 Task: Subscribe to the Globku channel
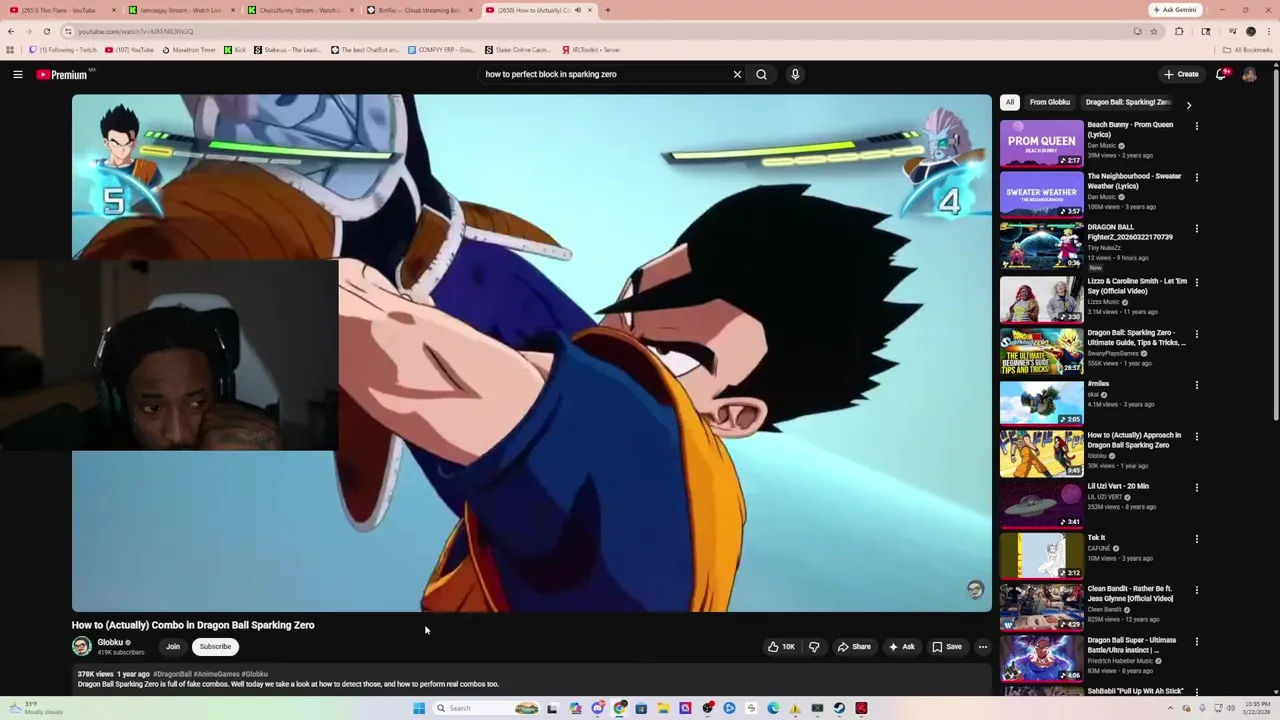point(215,647)
